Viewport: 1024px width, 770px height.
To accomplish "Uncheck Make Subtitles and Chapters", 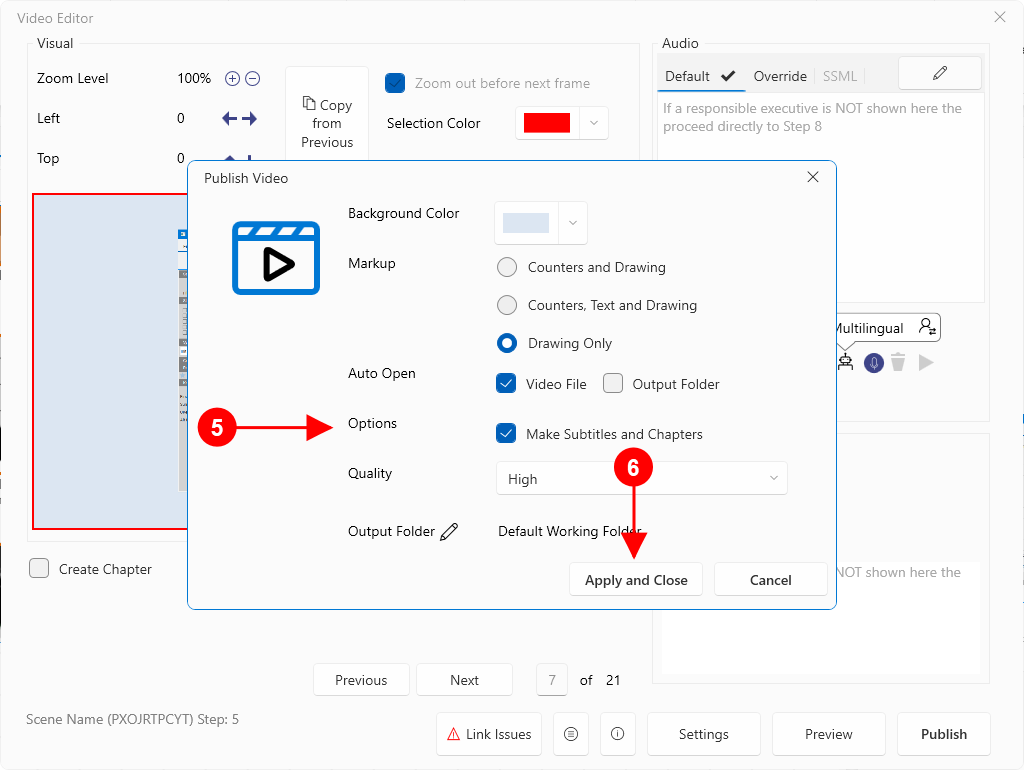I will 506,434.
